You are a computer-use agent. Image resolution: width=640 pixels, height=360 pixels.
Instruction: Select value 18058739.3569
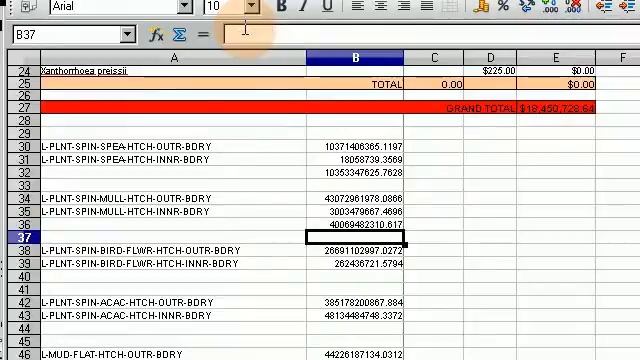pyautogui.click(x=355, y=160)
